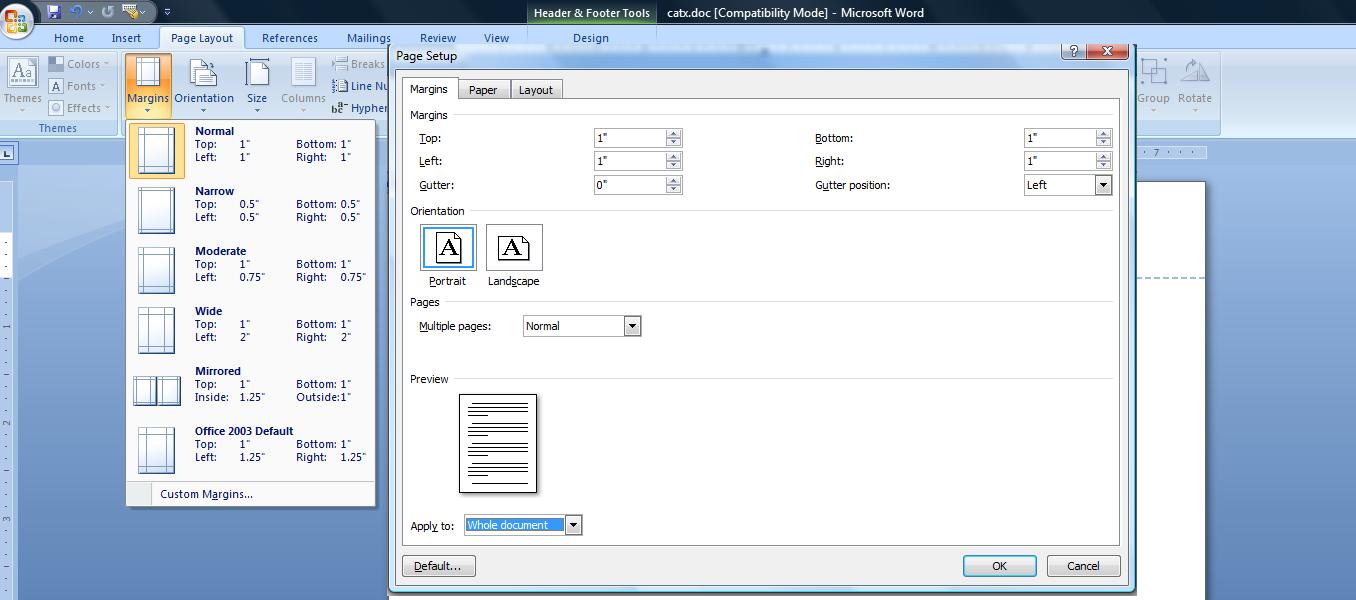This screenshot has width=1356, height=600.
Task: Click the ruler tab selector box
Action: 7,153
